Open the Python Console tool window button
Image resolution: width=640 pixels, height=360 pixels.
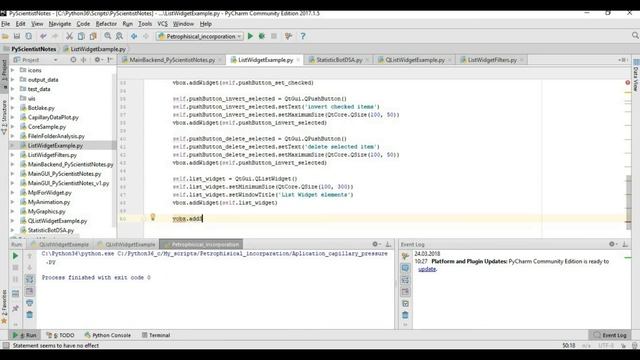[x=108, y=335]
